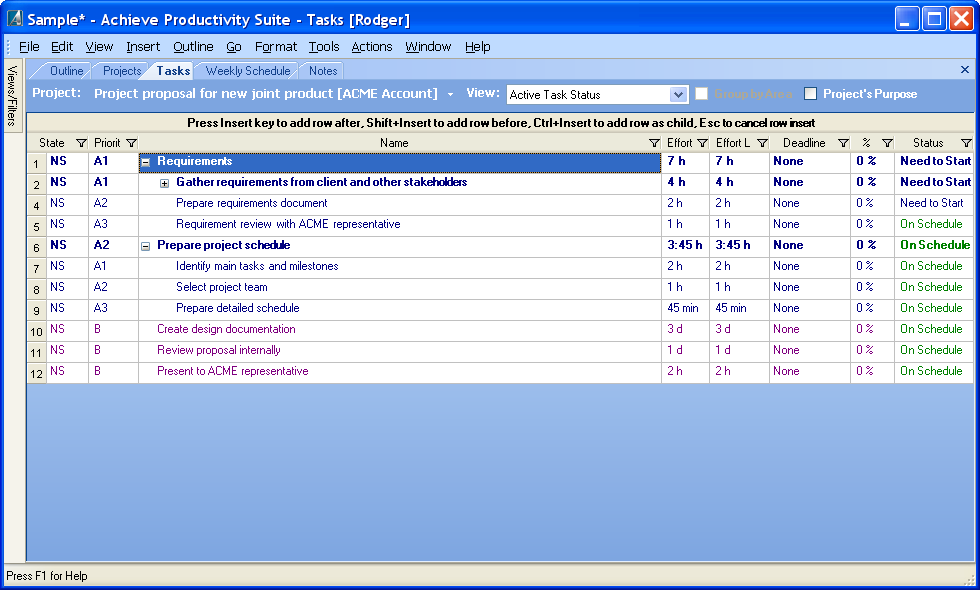Screen dimensions: 980x590
Task: Open the Insert menu
Action: [x=143, y=47]
